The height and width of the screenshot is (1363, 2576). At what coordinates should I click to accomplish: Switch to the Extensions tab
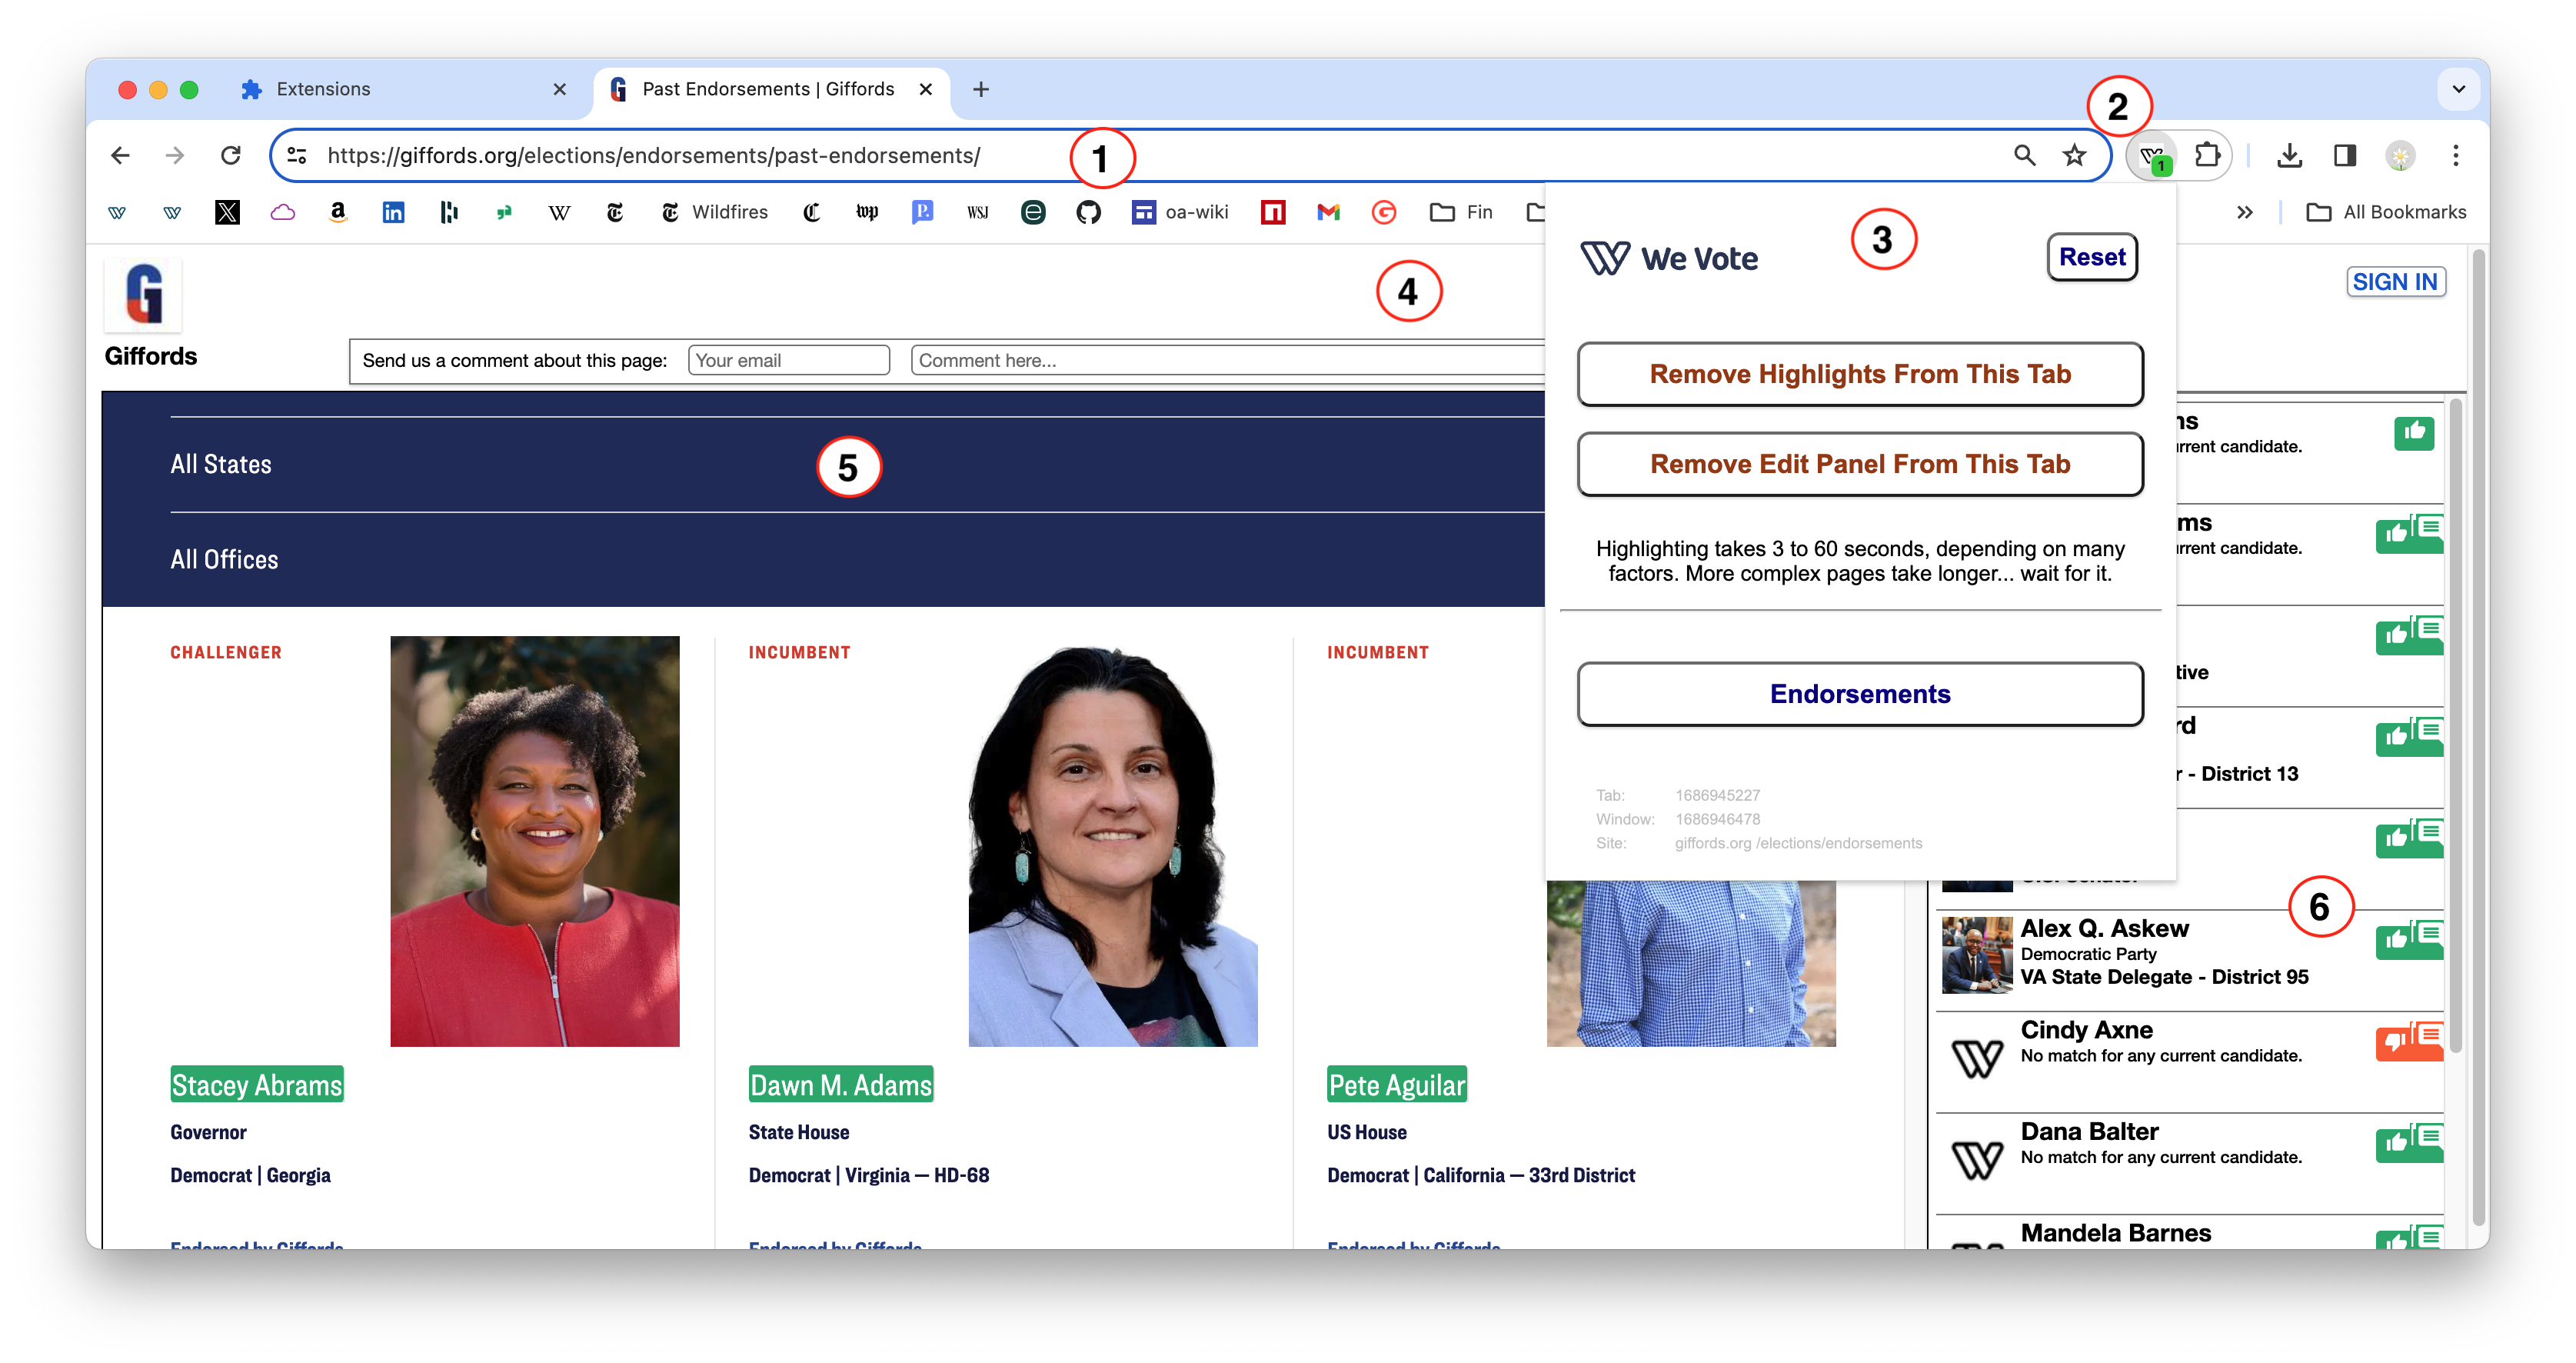click(x=323, y=89)
